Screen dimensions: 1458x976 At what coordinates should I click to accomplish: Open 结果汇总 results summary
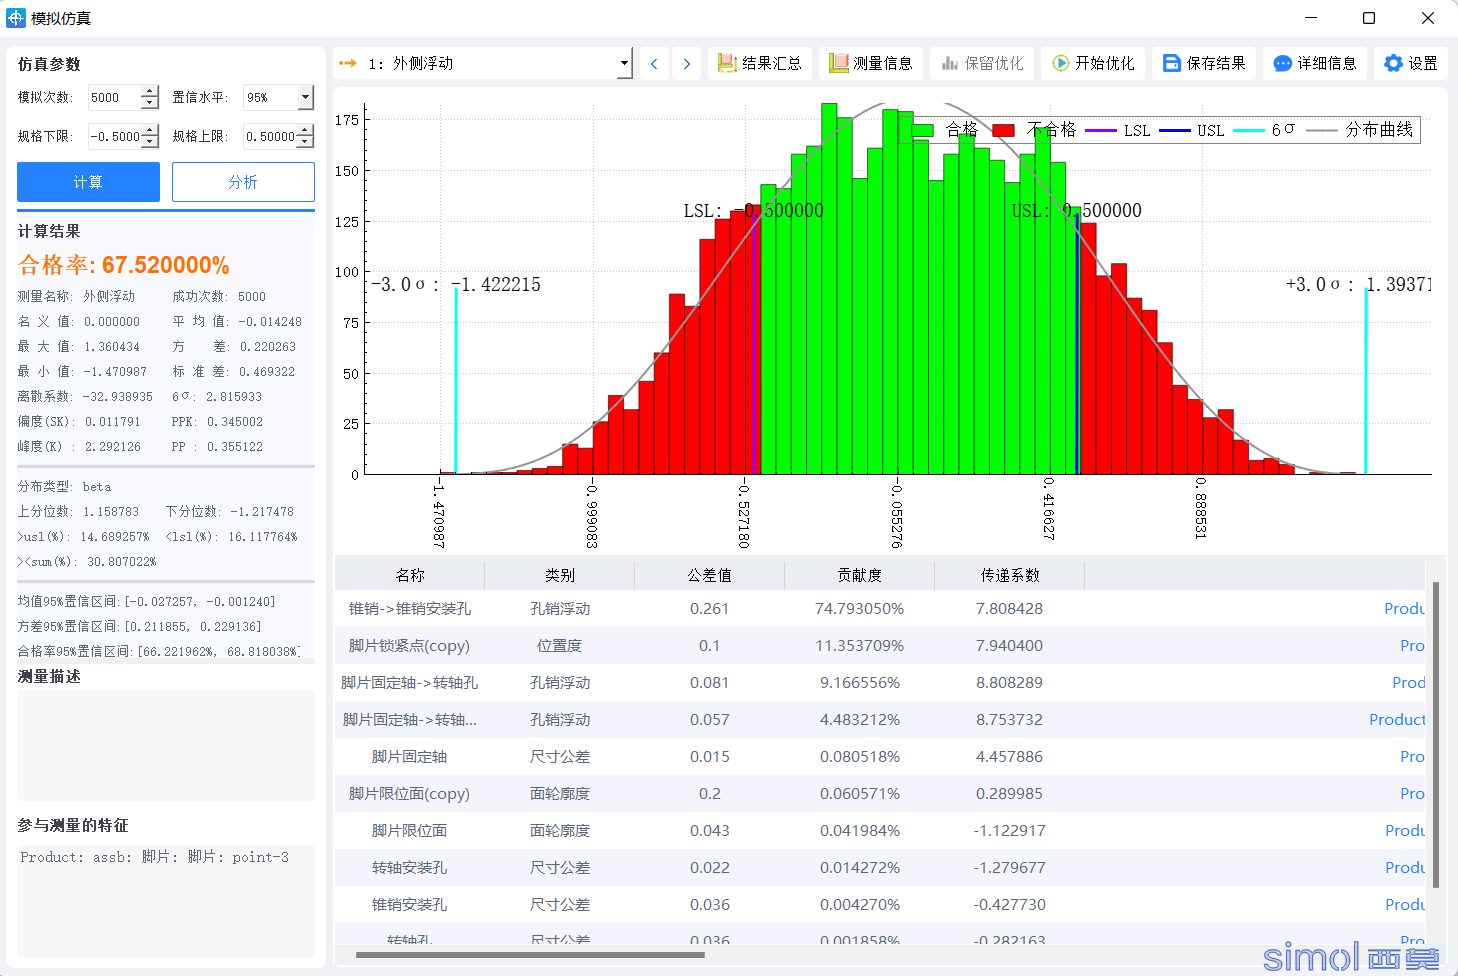click(x=759, y=63)
